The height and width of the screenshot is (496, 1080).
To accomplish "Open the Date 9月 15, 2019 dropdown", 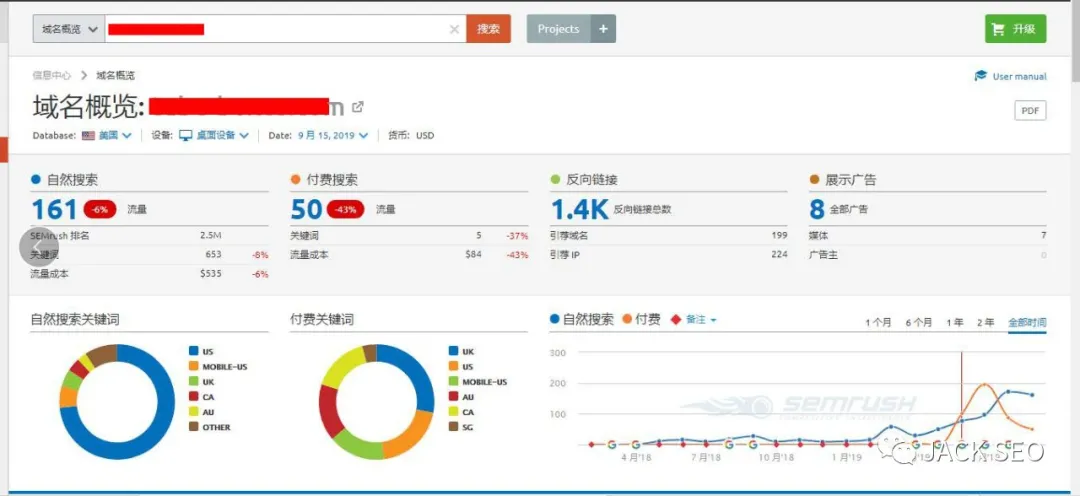I will [333, 135].
